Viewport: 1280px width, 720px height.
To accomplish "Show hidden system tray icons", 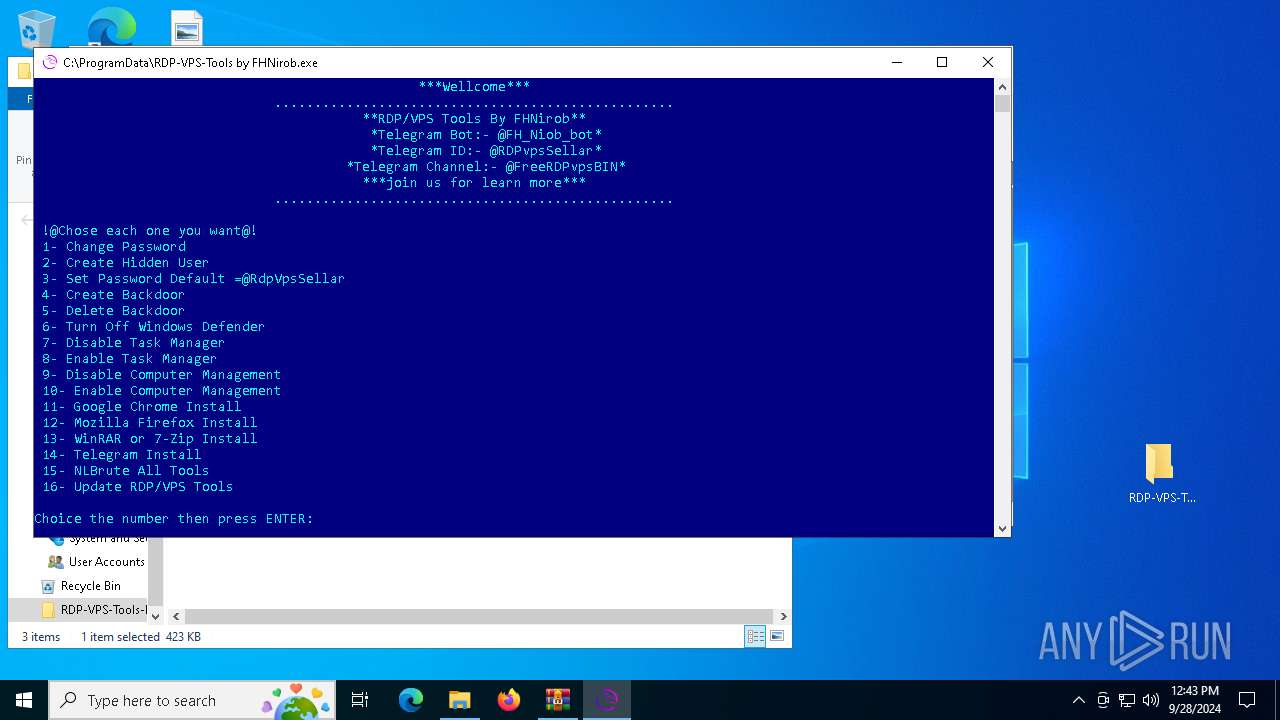I will coord(1078,700).
